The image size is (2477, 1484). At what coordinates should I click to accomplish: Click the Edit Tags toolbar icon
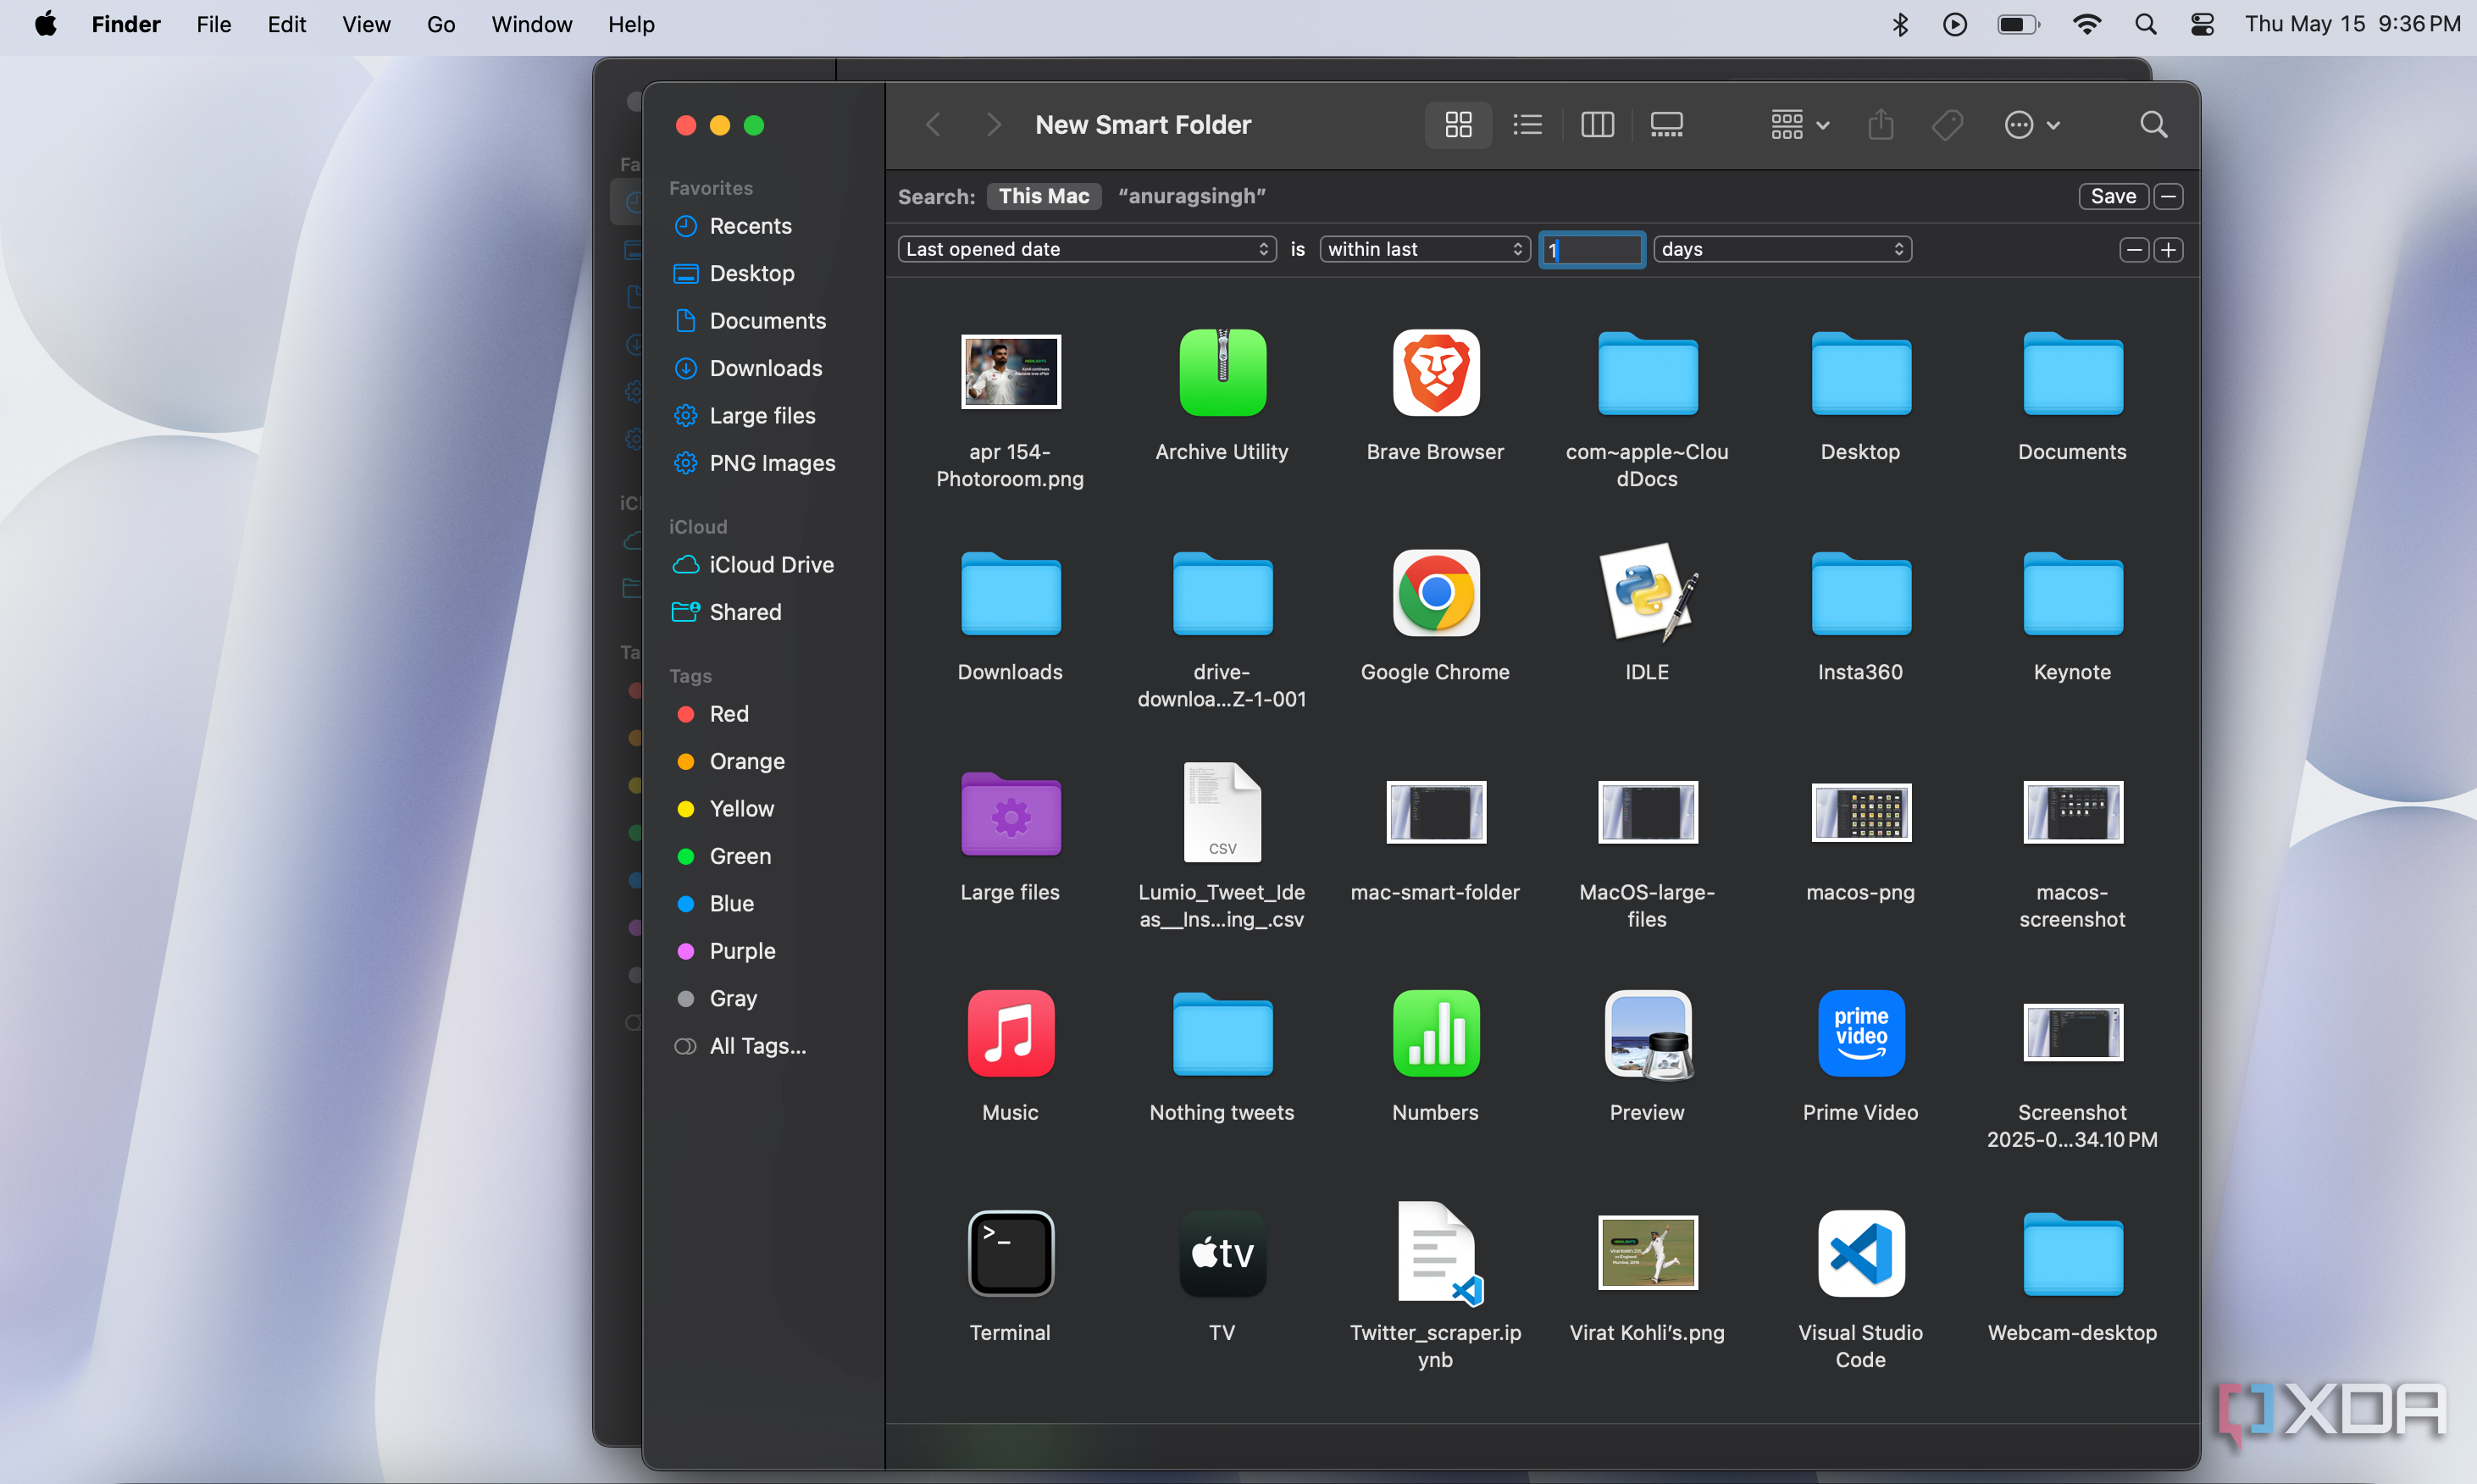[1947, 124]
